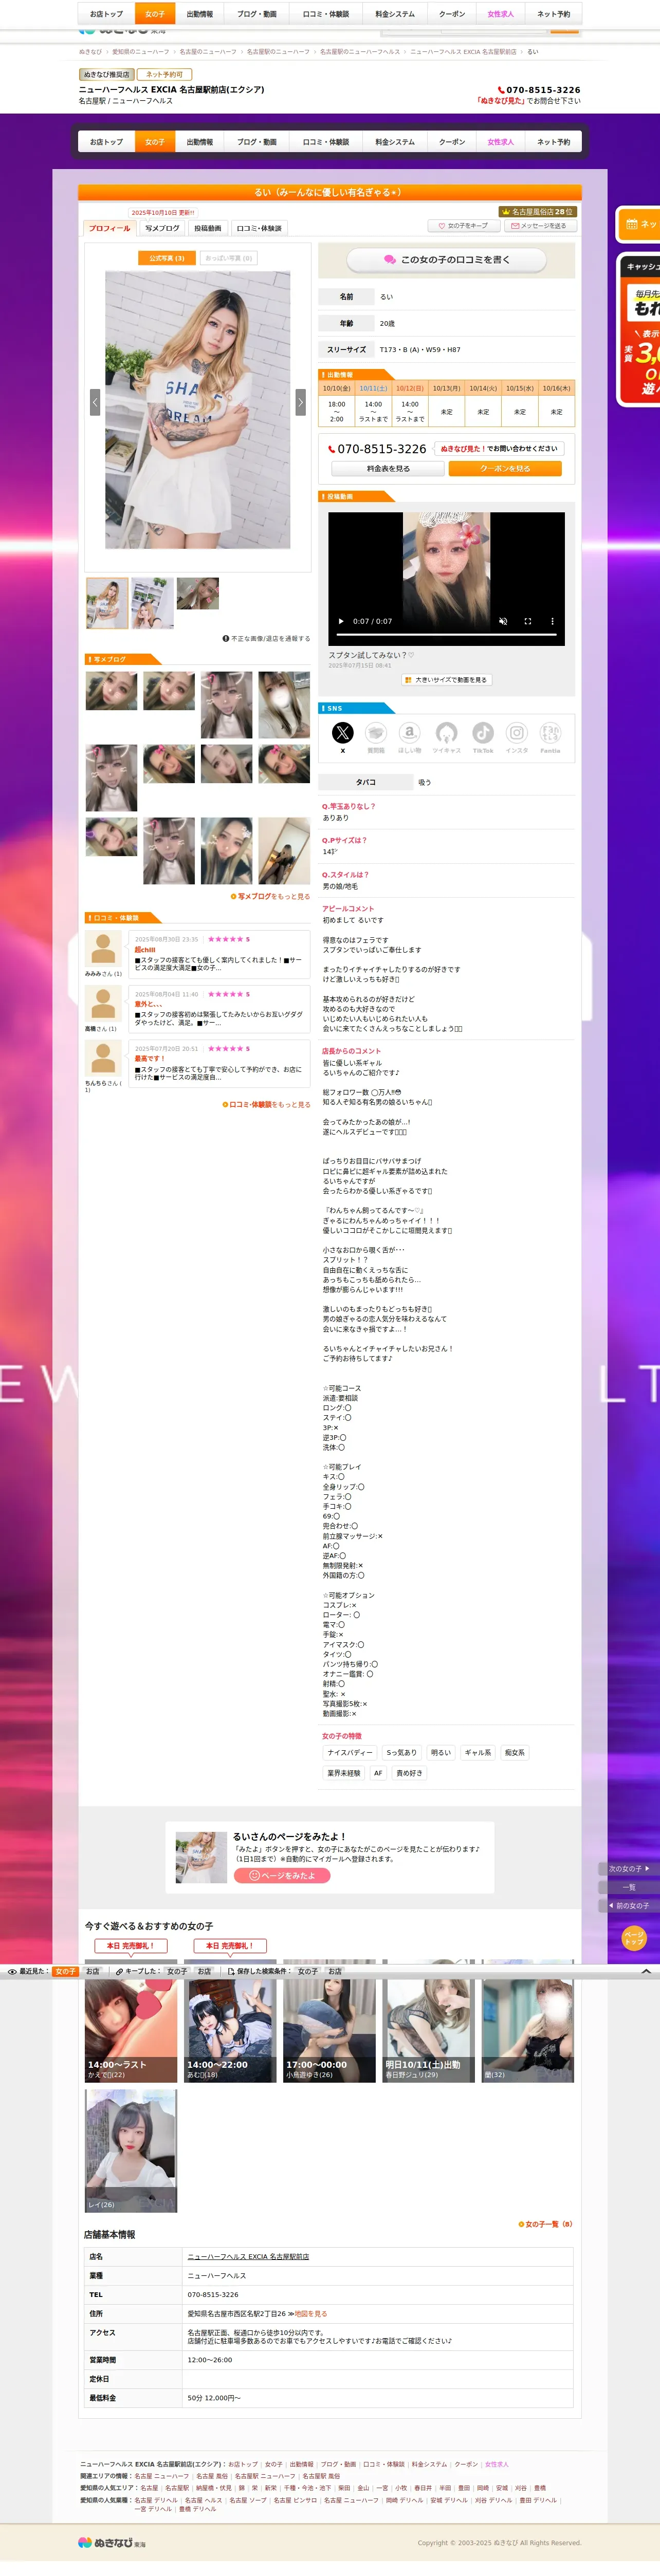The width and height of the screenshot is (660, 2576).
Task: Open 名古屋駅のニューハーフヘルス breadcrumb link
Action: (360, 51)
